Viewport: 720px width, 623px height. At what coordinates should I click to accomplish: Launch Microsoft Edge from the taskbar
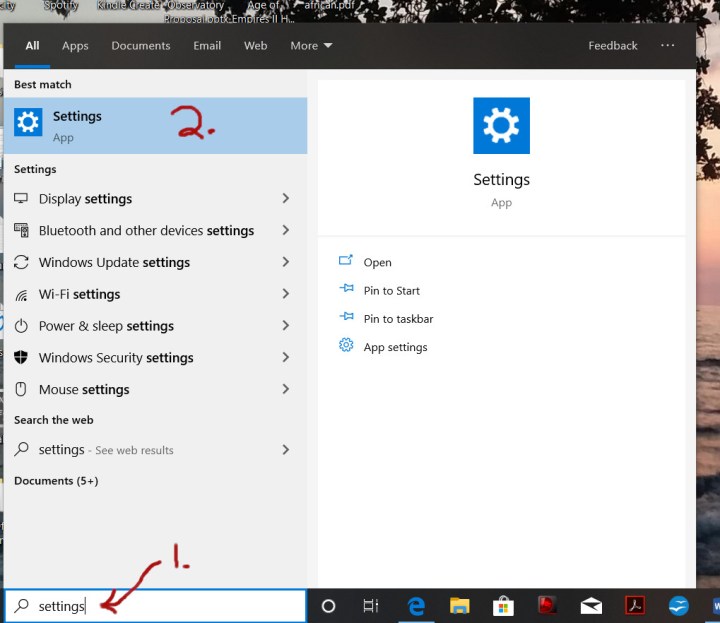[416, 606]
